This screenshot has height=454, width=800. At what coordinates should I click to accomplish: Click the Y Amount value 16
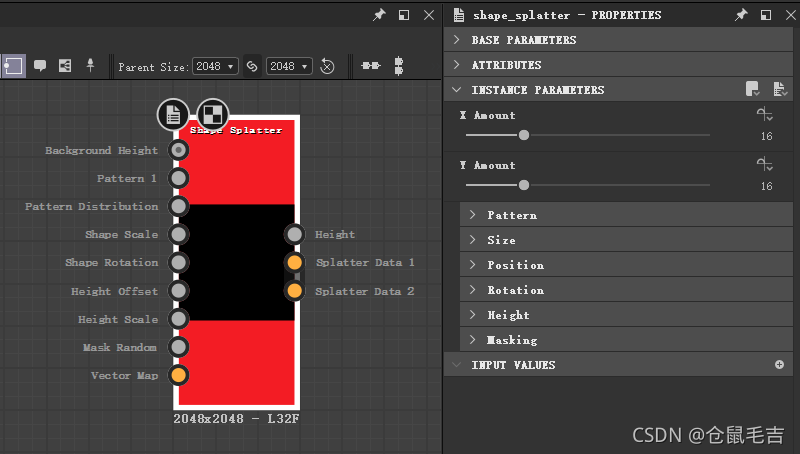[x=766, y=186]
